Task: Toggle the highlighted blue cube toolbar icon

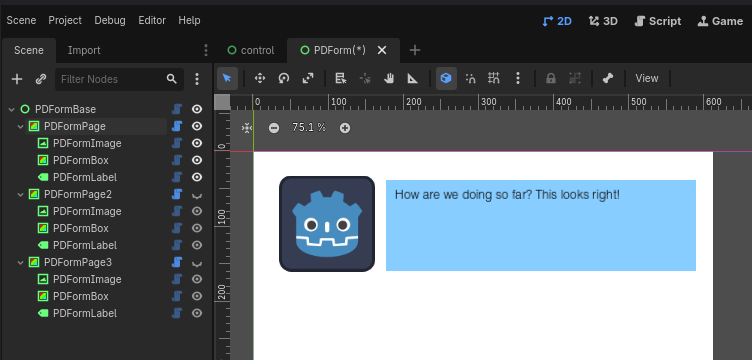Action: (446, 78)
